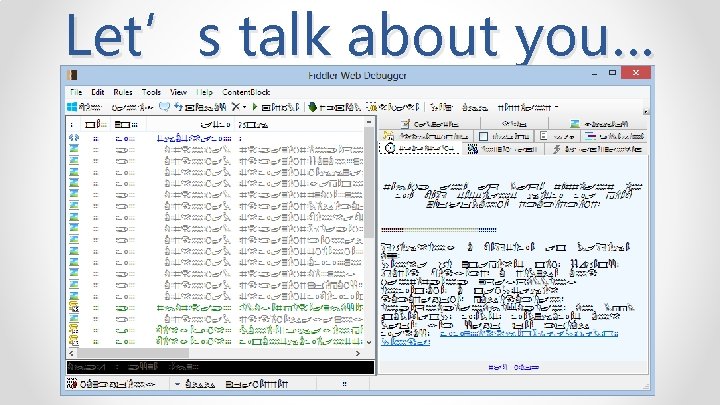
Task: Click the black QuickExec command box
Action: coord(220,367)
